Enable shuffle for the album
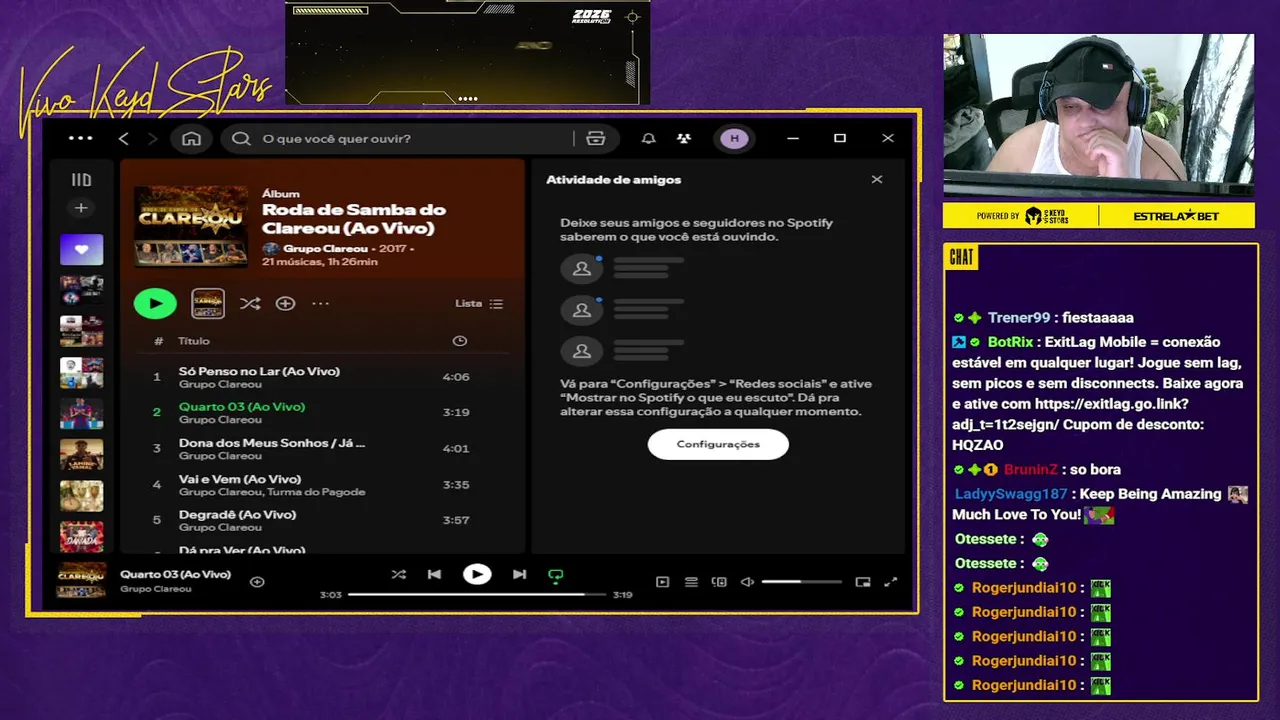 250,303
